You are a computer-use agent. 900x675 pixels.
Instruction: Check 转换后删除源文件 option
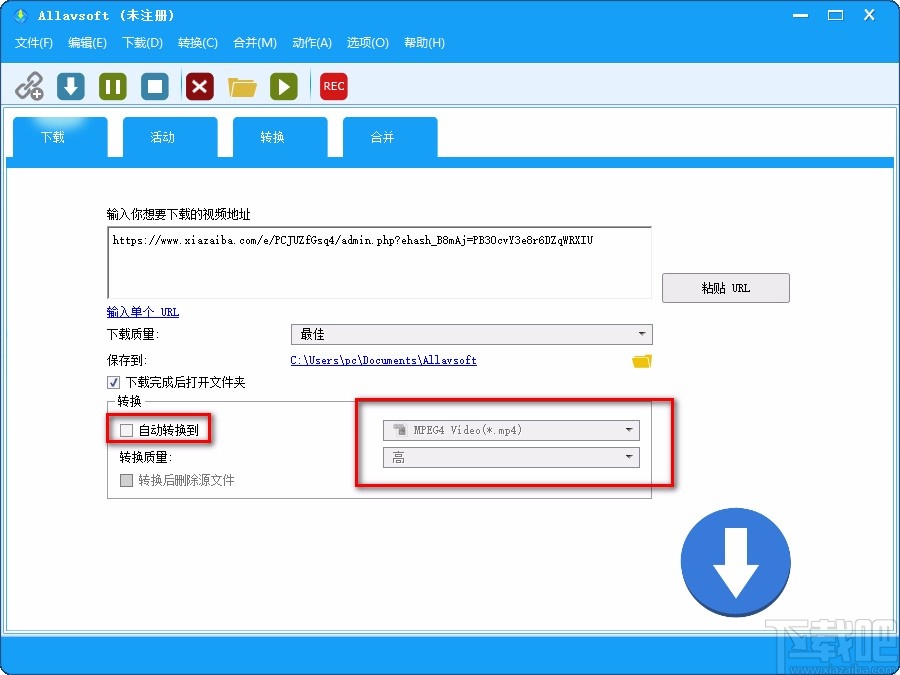pyautogui.click(x=126, y=480)
